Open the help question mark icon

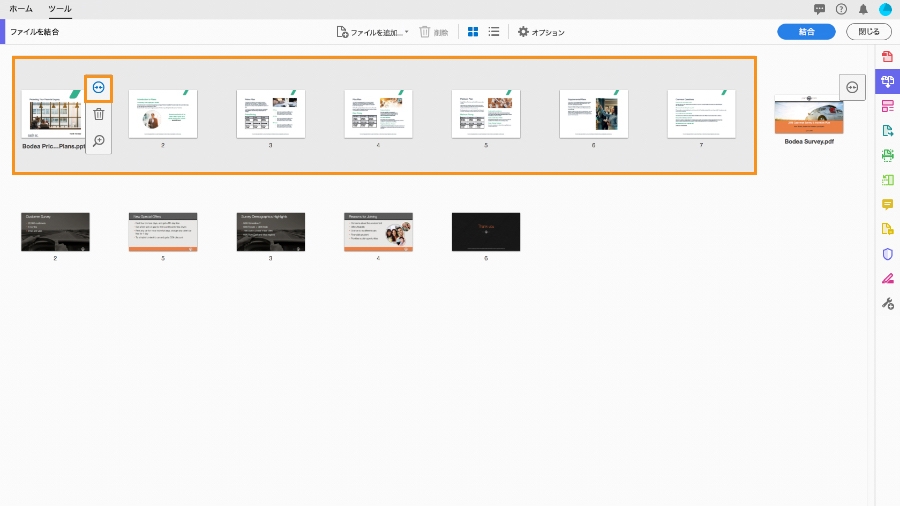841,9
